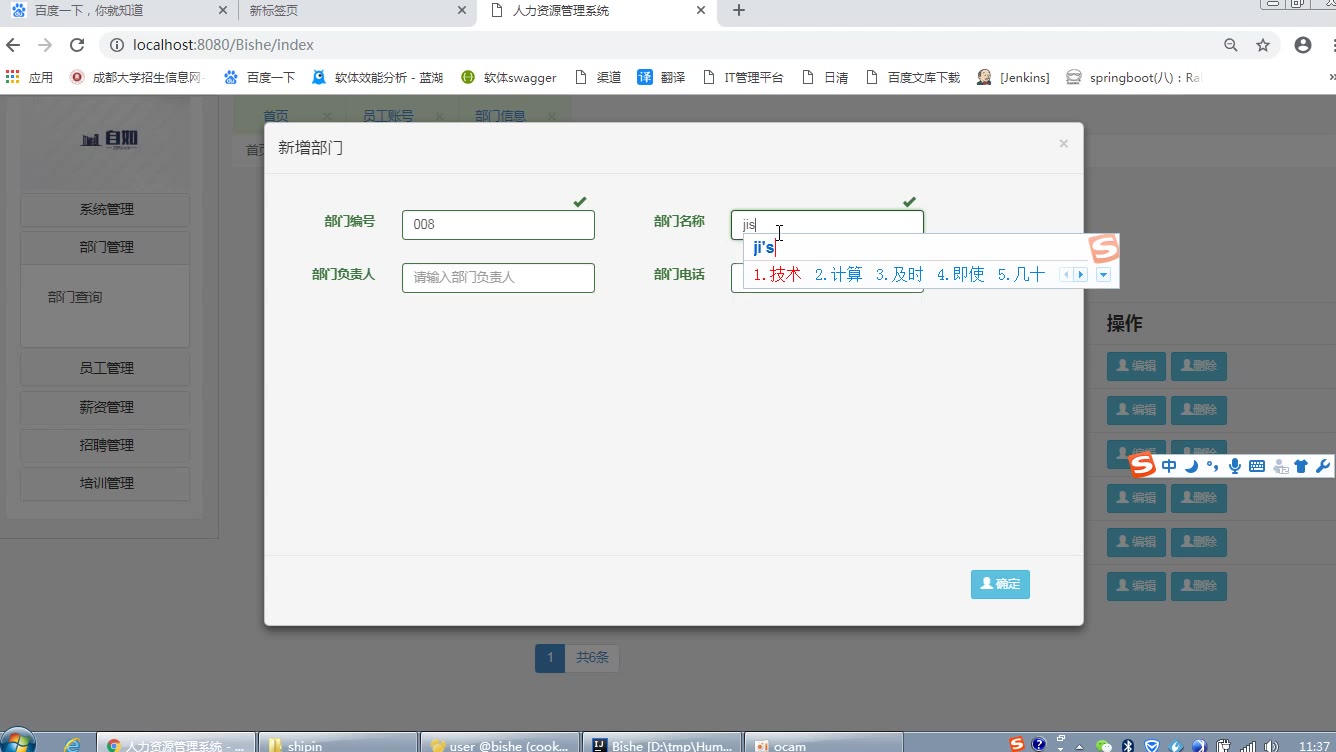Open a new browser tab with plus
The height and width of the screenshot is (752, 1336).
739,10
